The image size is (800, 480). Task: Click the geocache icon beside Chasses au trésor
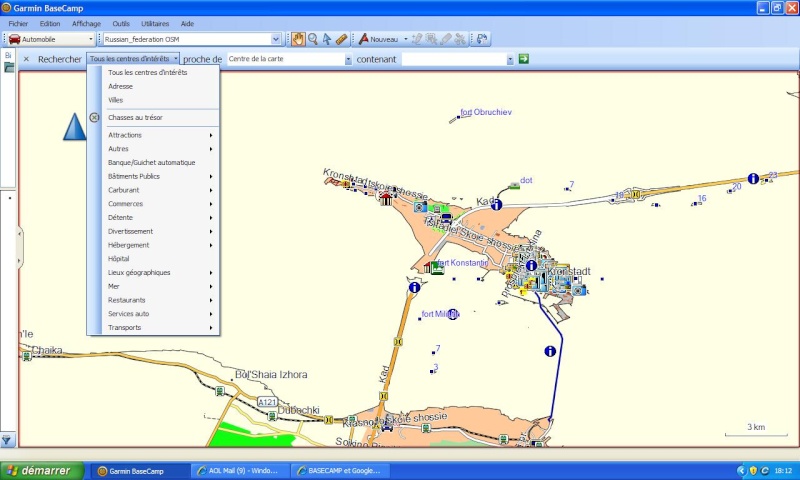pos(94,117)
